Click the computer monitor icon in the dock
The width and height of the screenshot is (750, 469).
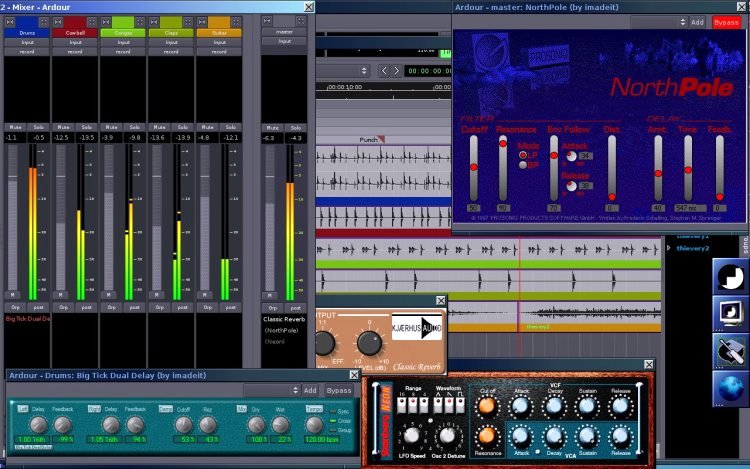click(730, 313)
